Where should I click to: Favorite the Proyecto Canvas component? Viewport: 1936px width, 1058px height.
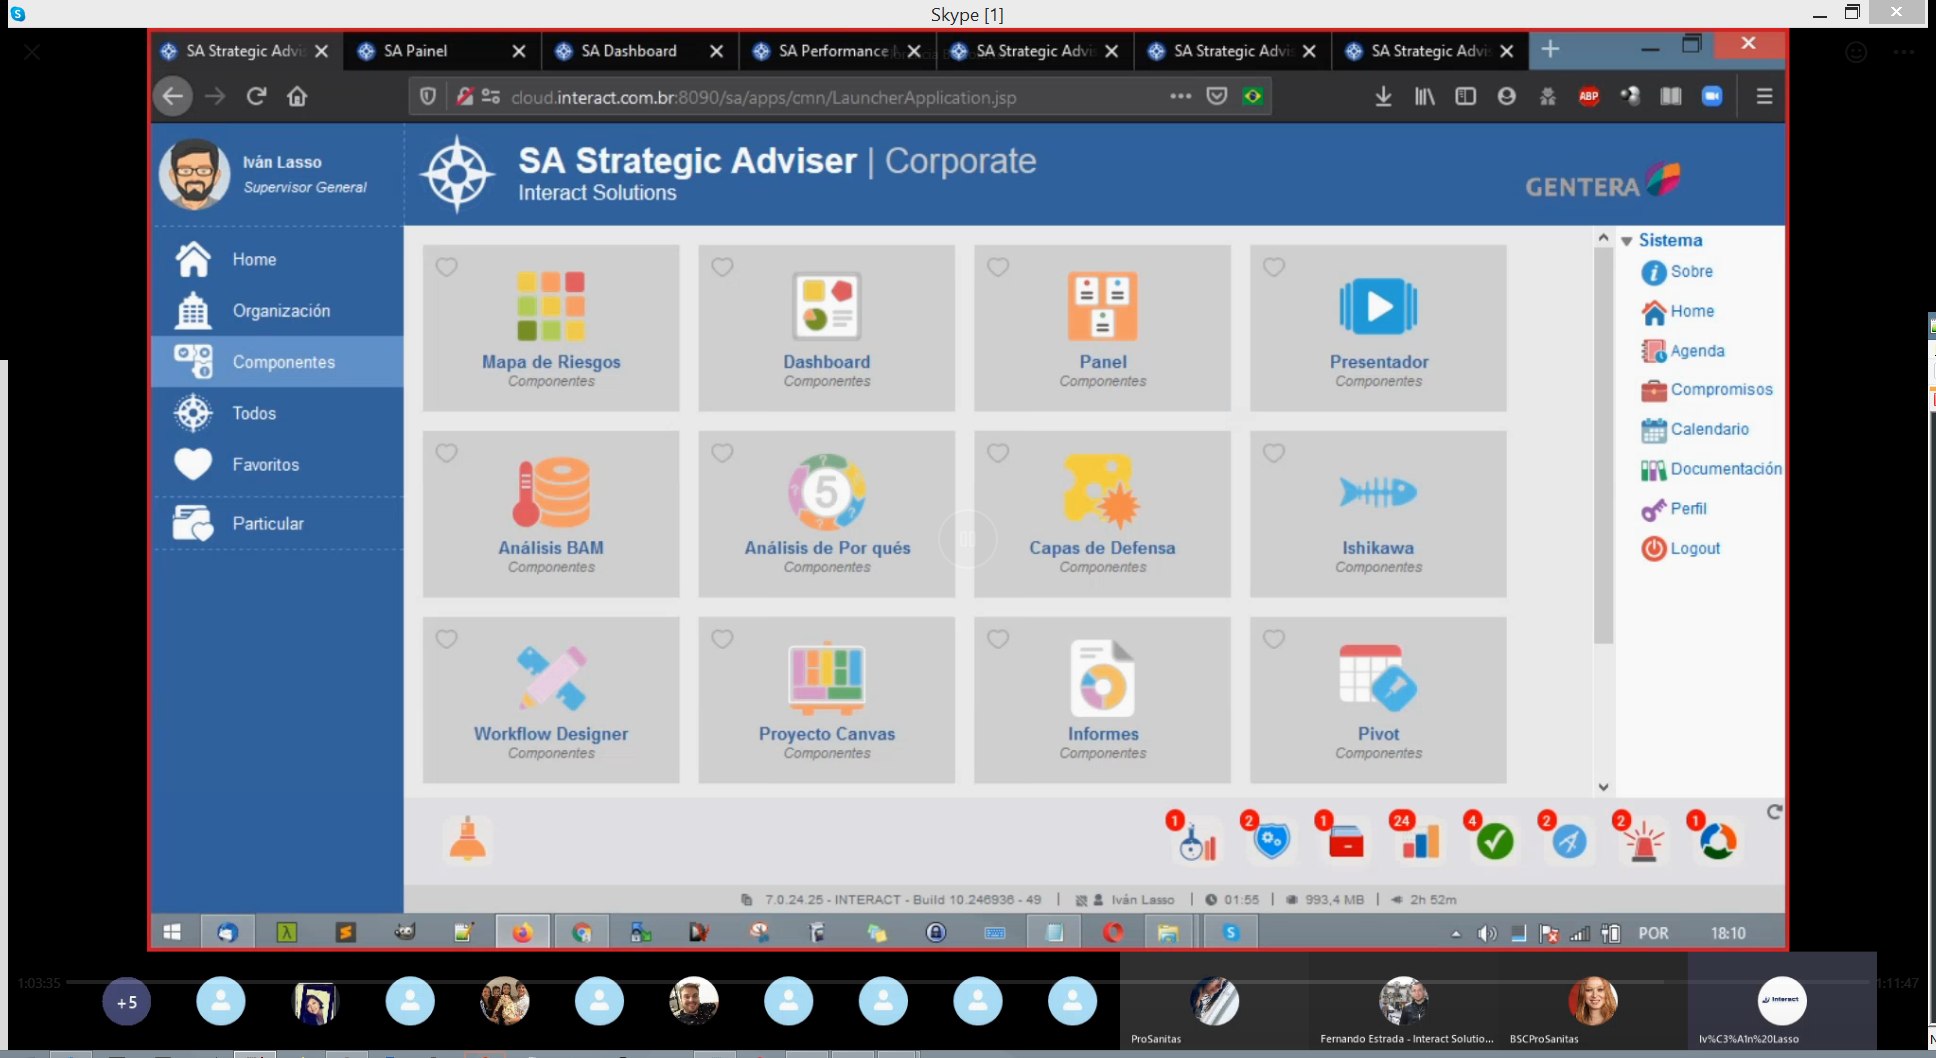click(722, 638)
